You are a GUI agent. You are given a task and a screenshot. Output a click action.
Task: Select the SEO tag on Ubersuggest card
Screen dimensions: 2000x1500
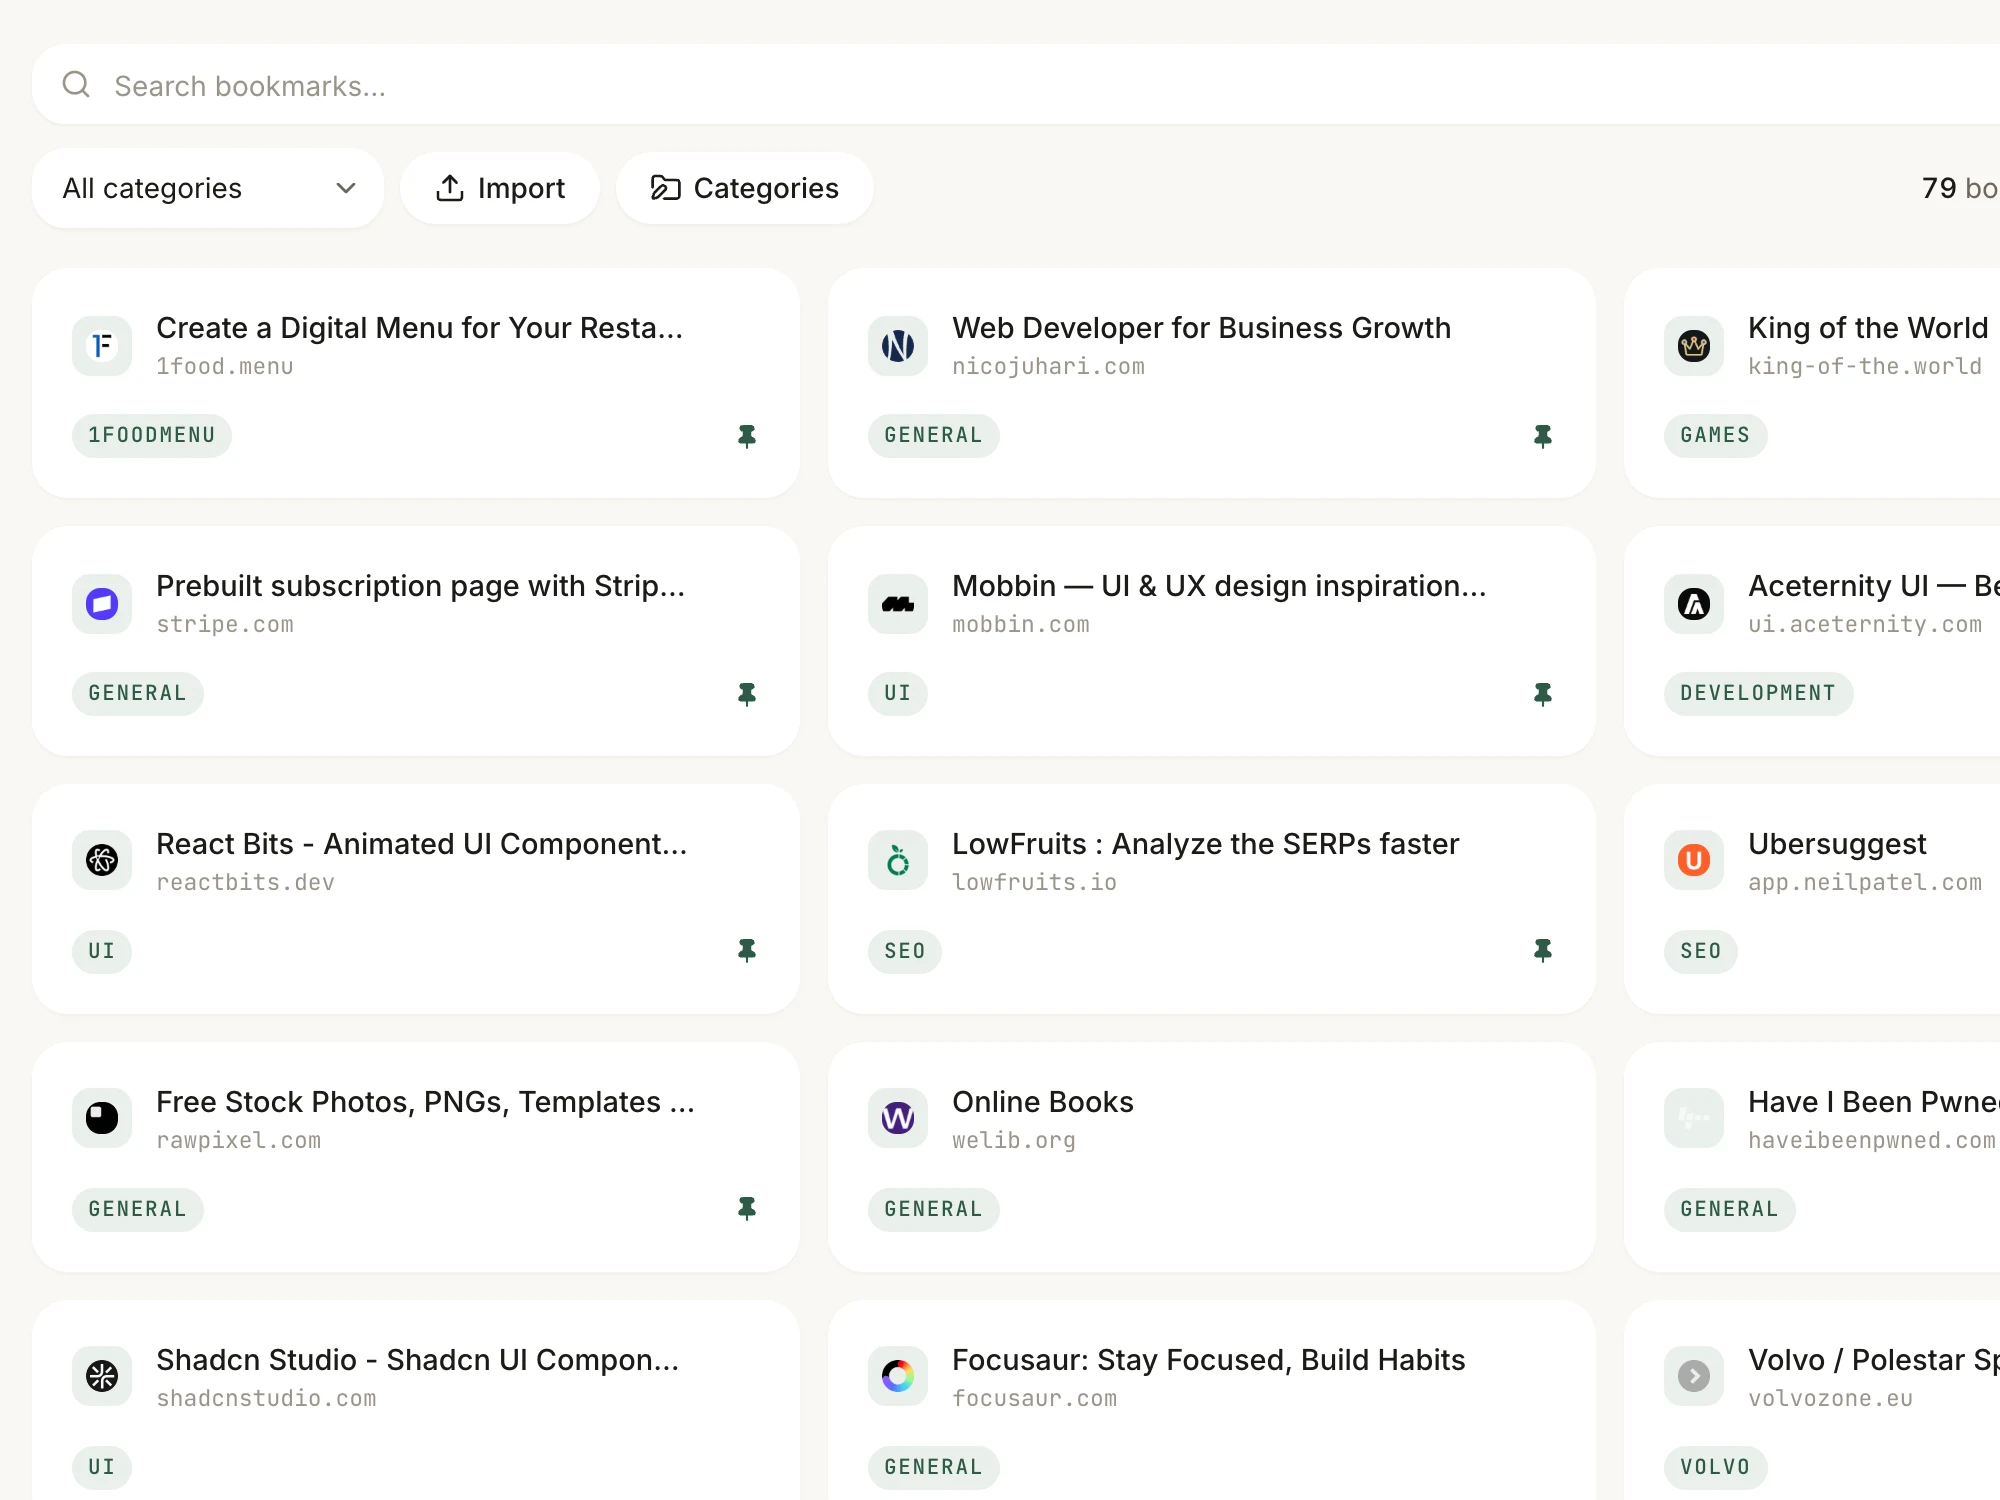pos(1701,951)
